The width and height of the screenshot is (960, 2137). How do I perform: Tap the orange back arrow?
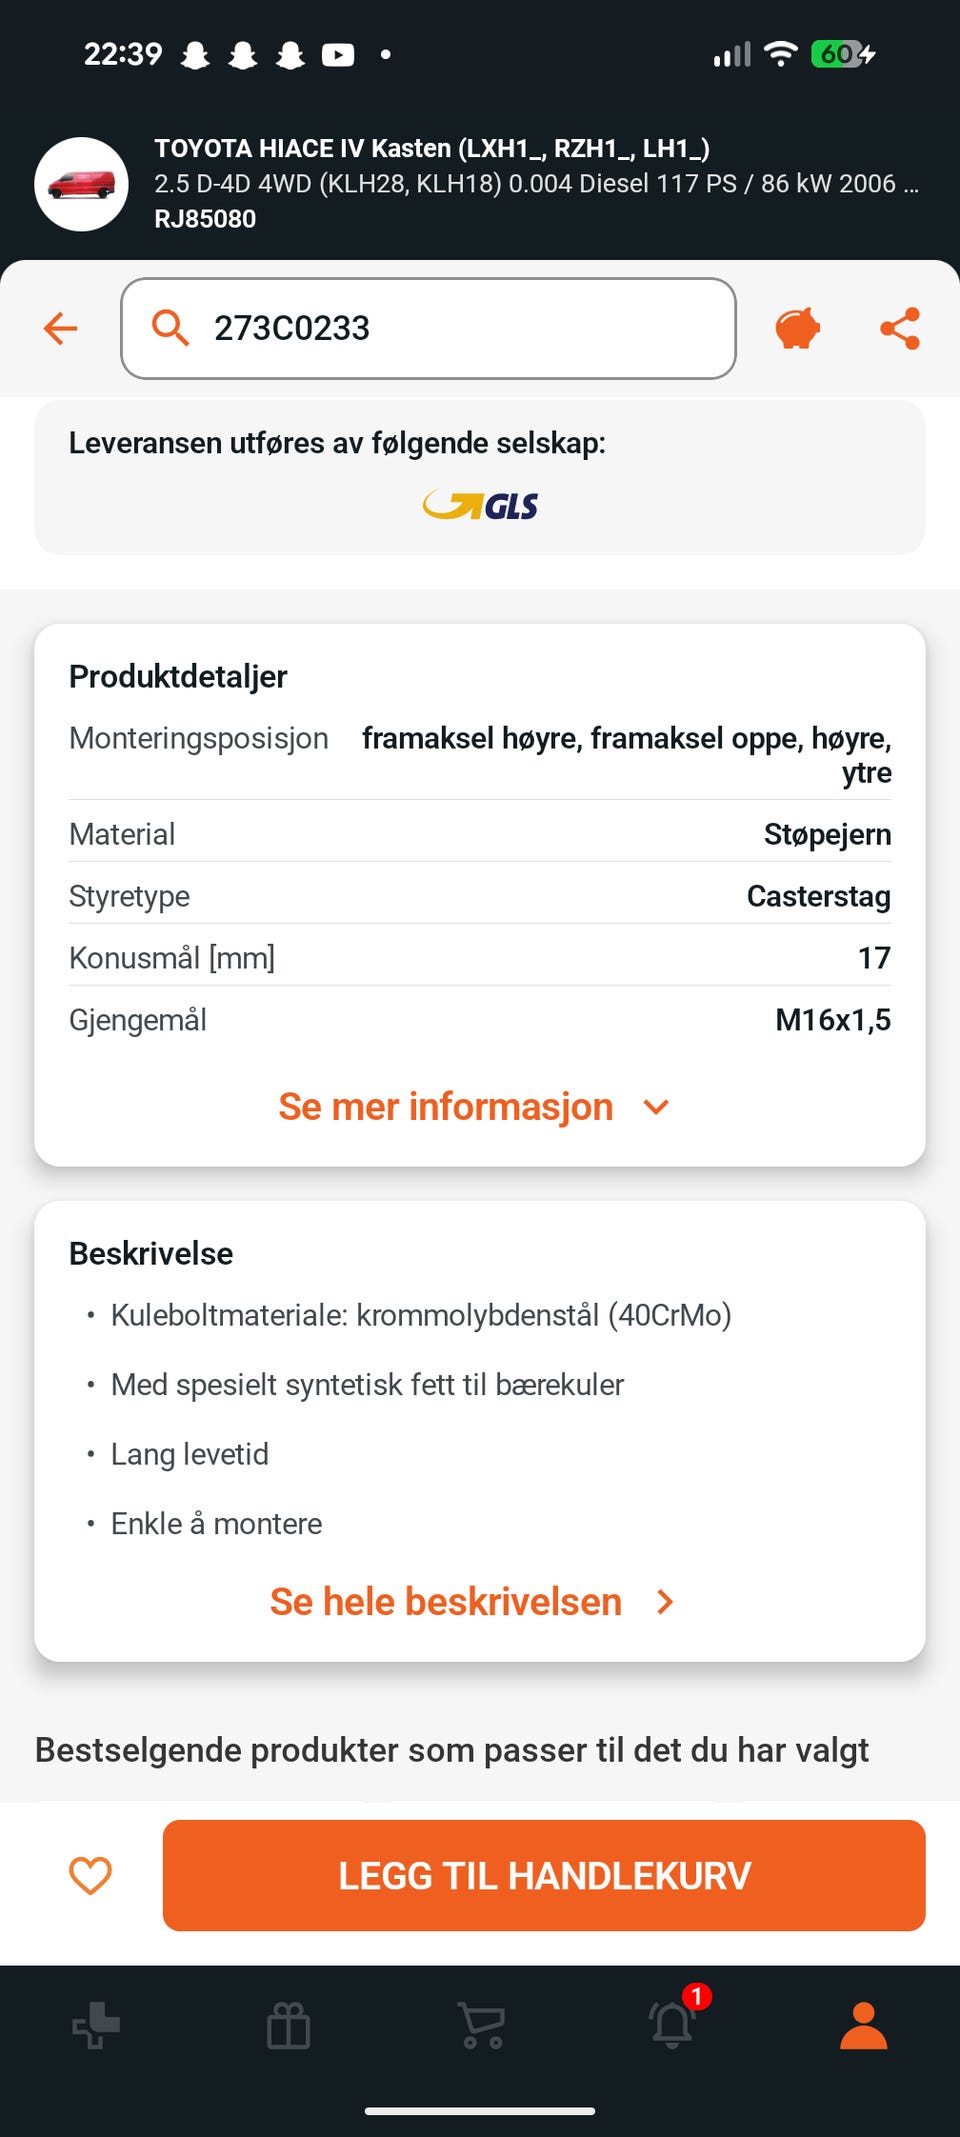[x=61, y=328]
